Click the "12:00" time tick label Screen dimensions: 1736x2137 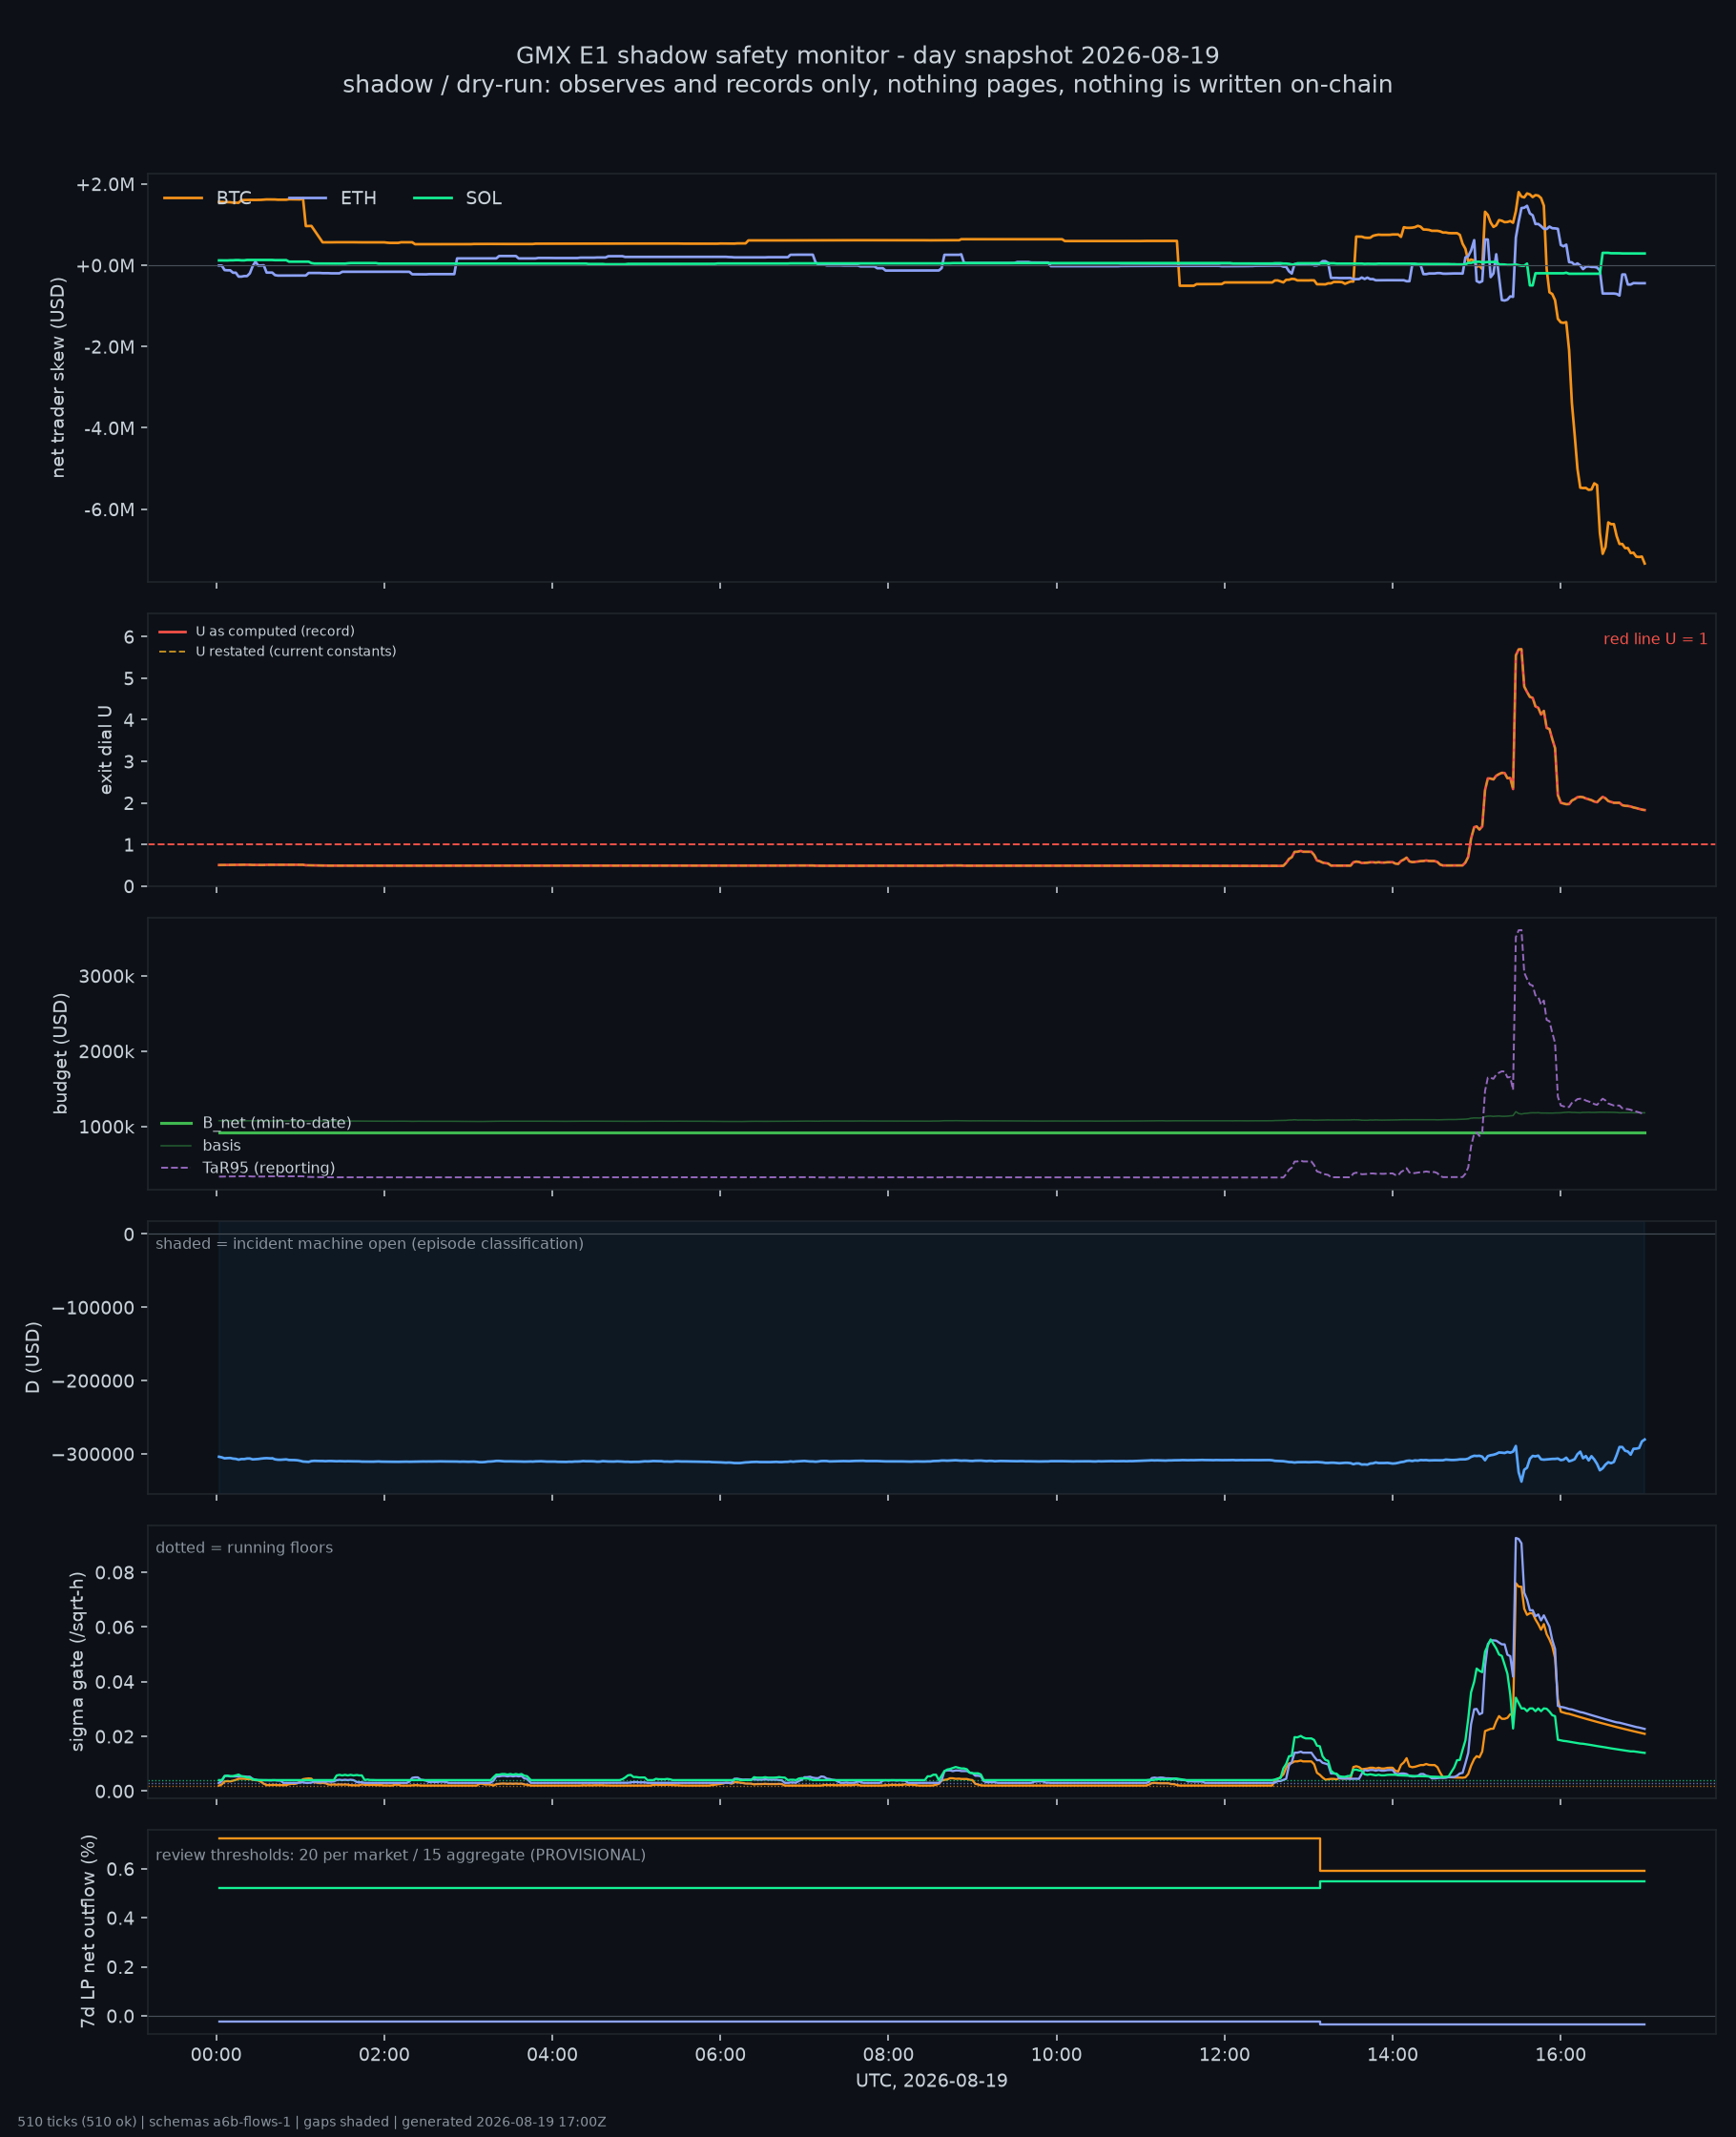[x=1224, y=2055]
